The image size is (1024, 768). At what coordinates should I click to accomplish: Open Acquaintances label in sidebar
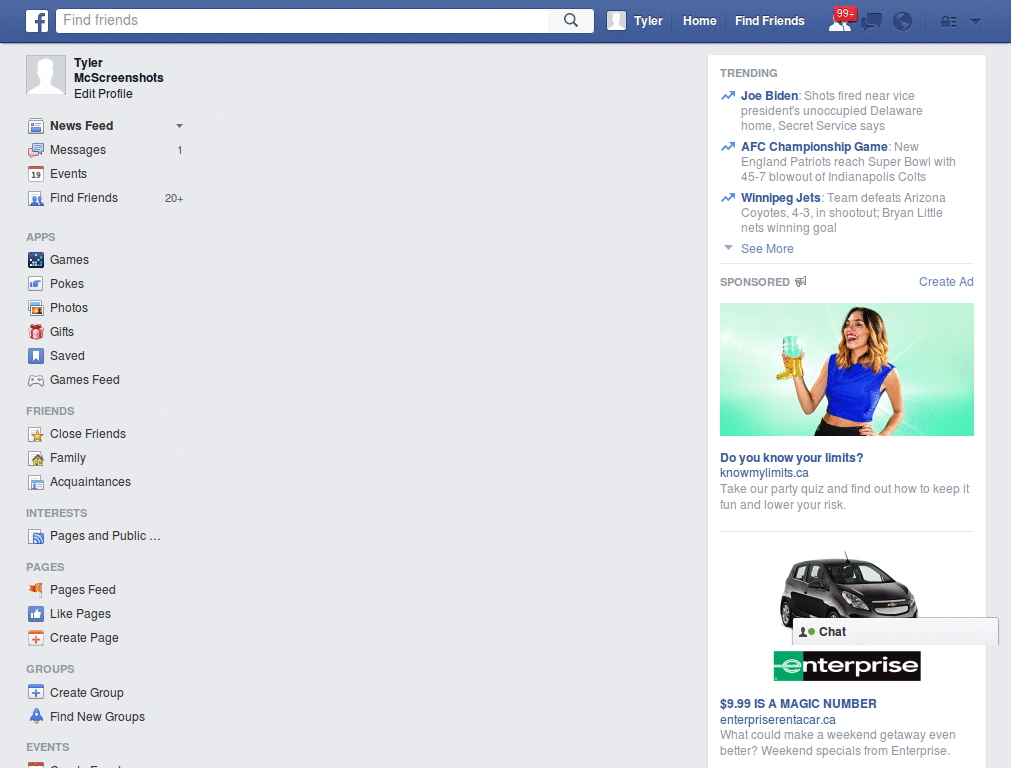[x=90, y=482]
